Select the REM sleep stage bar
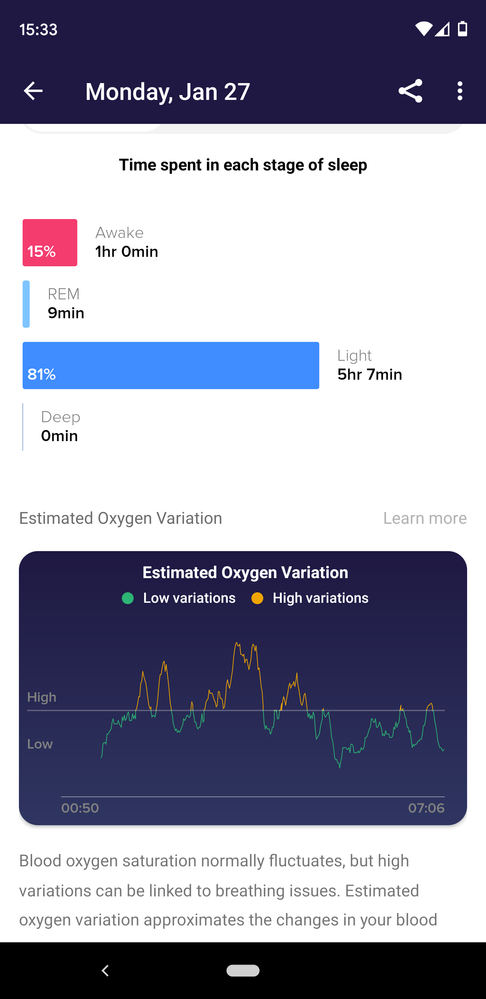The height and width of the screenshot is (999, 486). [26, 304]
